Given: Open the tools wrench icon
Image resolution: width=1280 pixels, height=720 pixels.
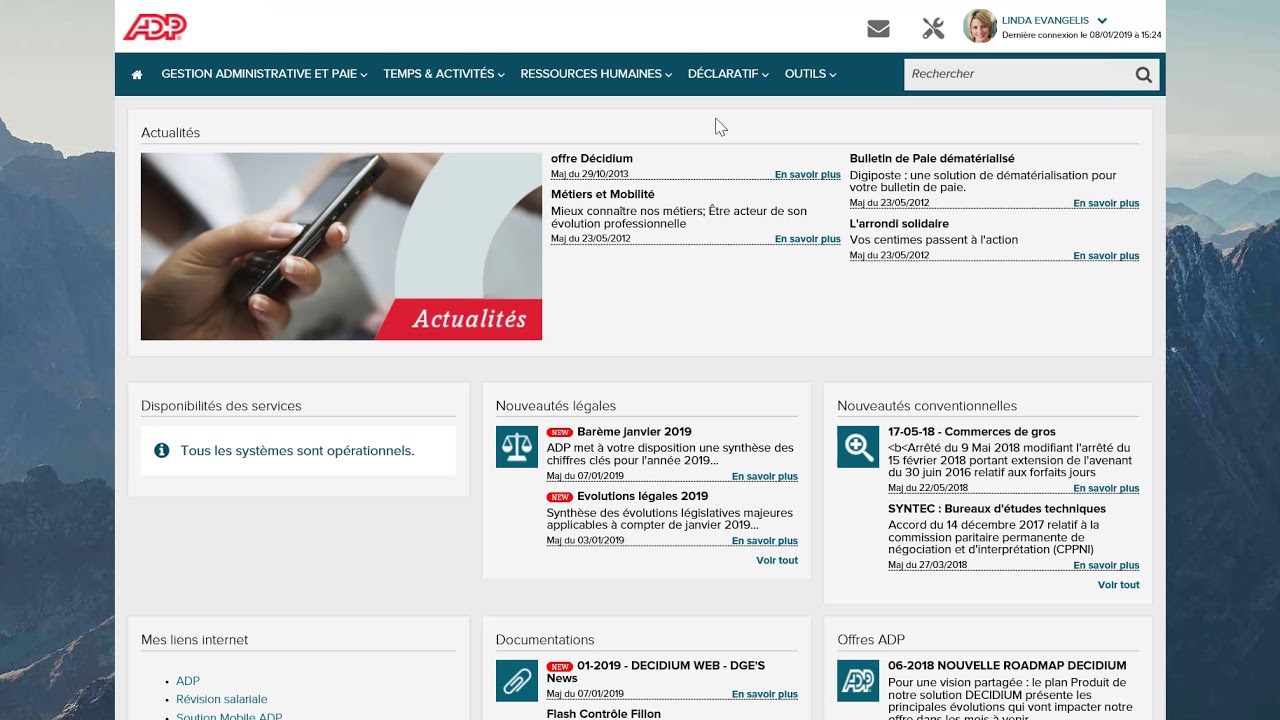Looking at the screenshot, I should click(x=933, y=29).
